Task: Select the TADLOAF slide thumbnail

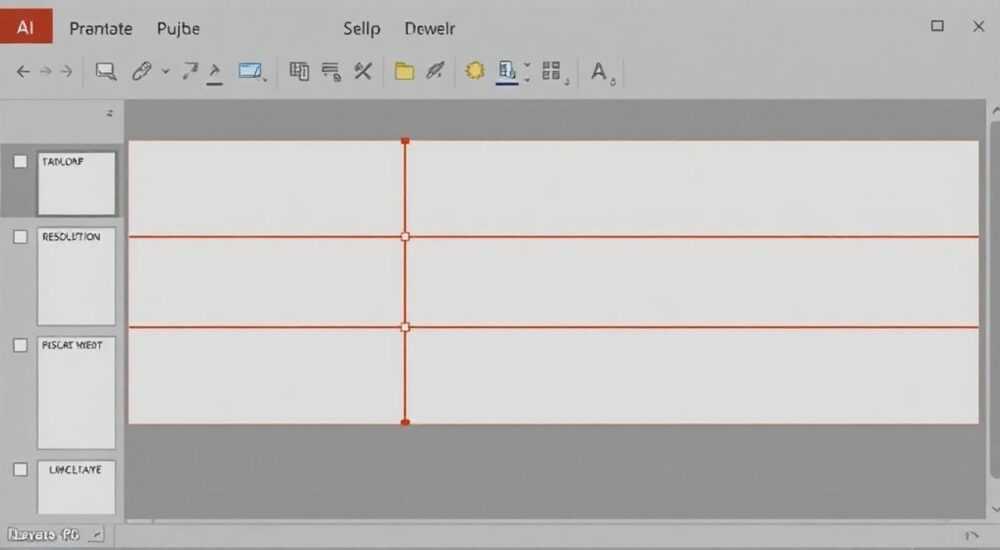Action: (x=77, y=183)
